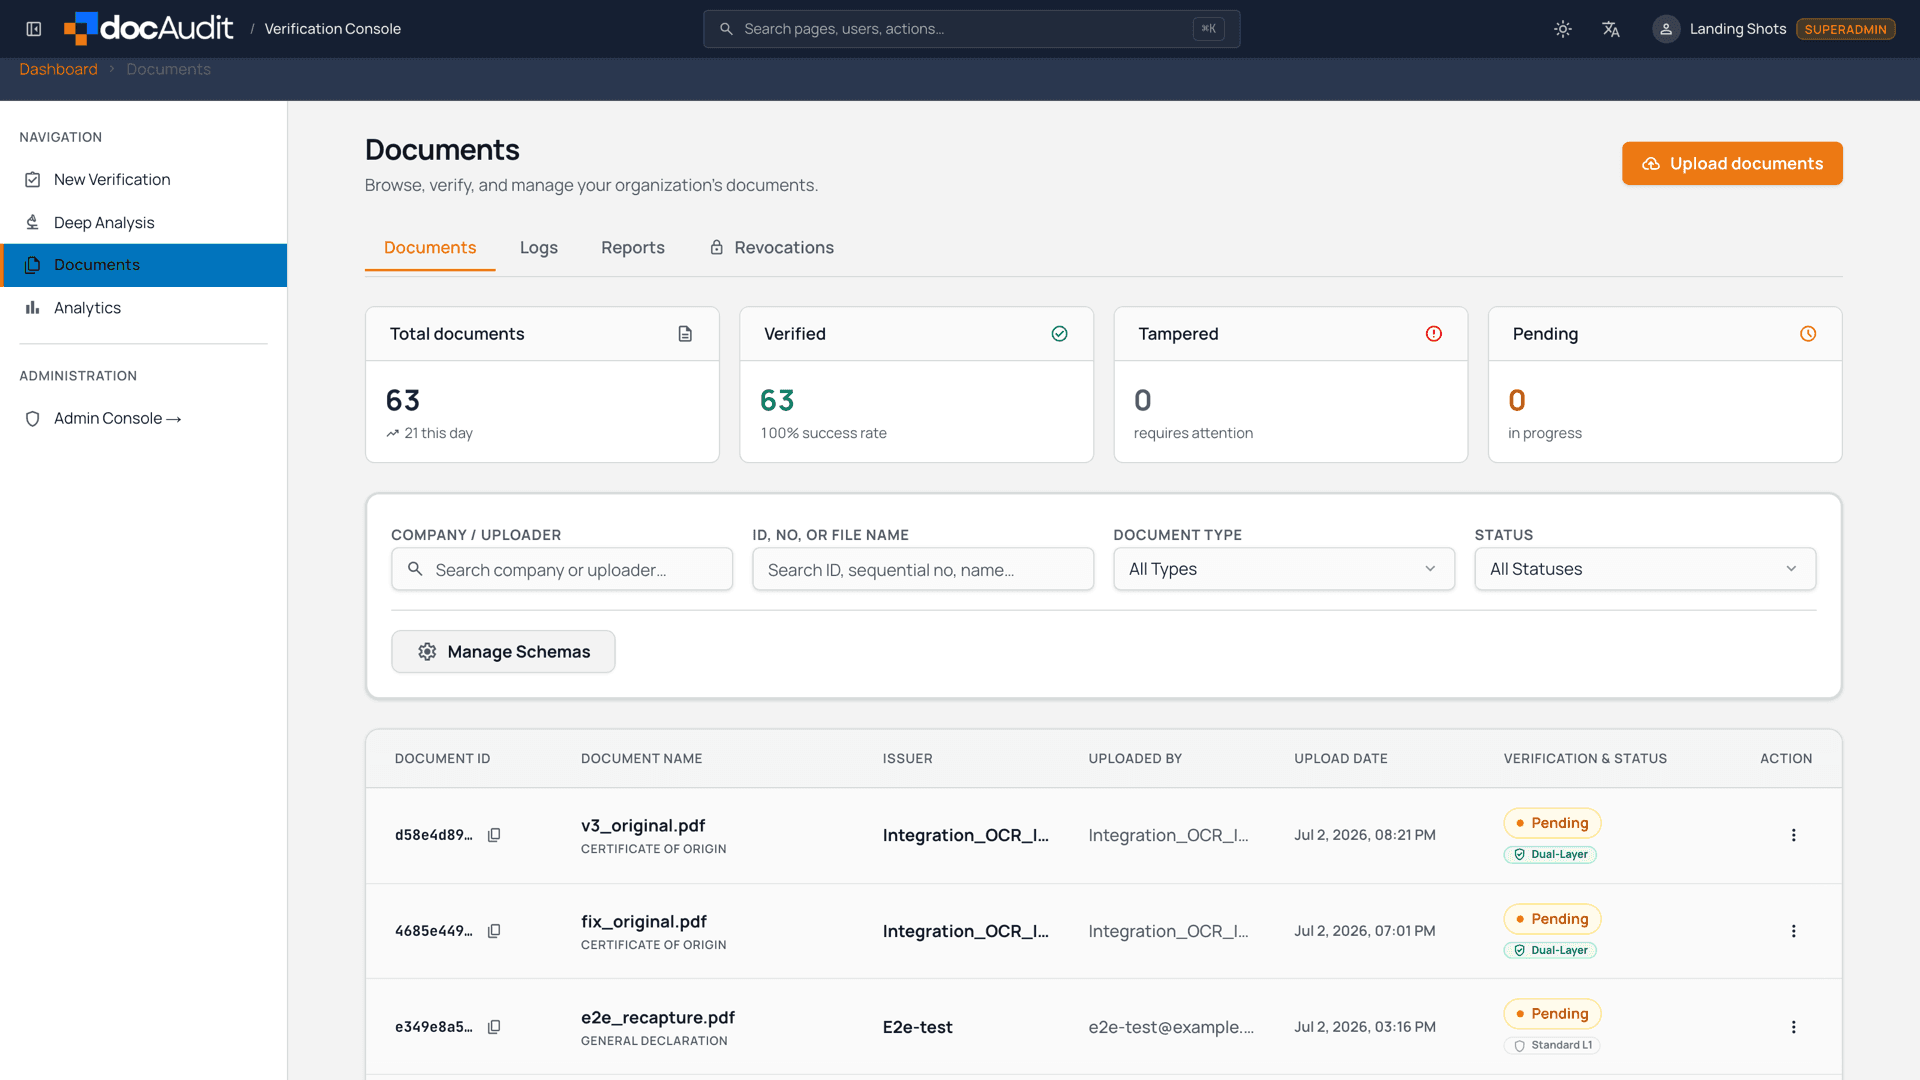This screenshot has height=1080, width=1920.
Task: Copy document ID 4685e449
Action: [494, 931]
